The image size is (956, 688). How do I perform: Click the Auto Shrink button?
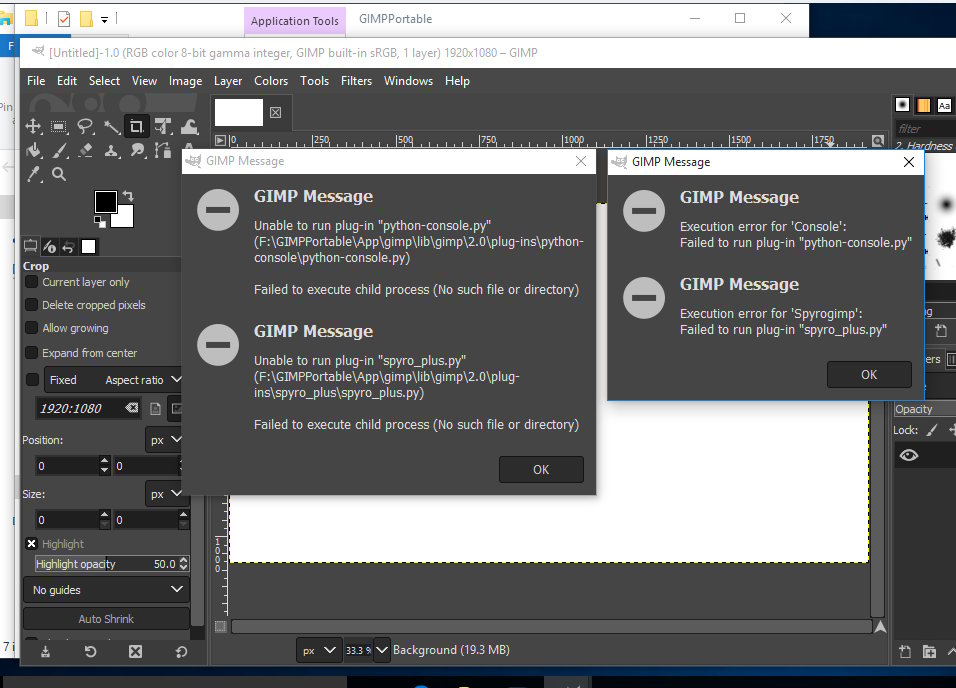point(106,618)
